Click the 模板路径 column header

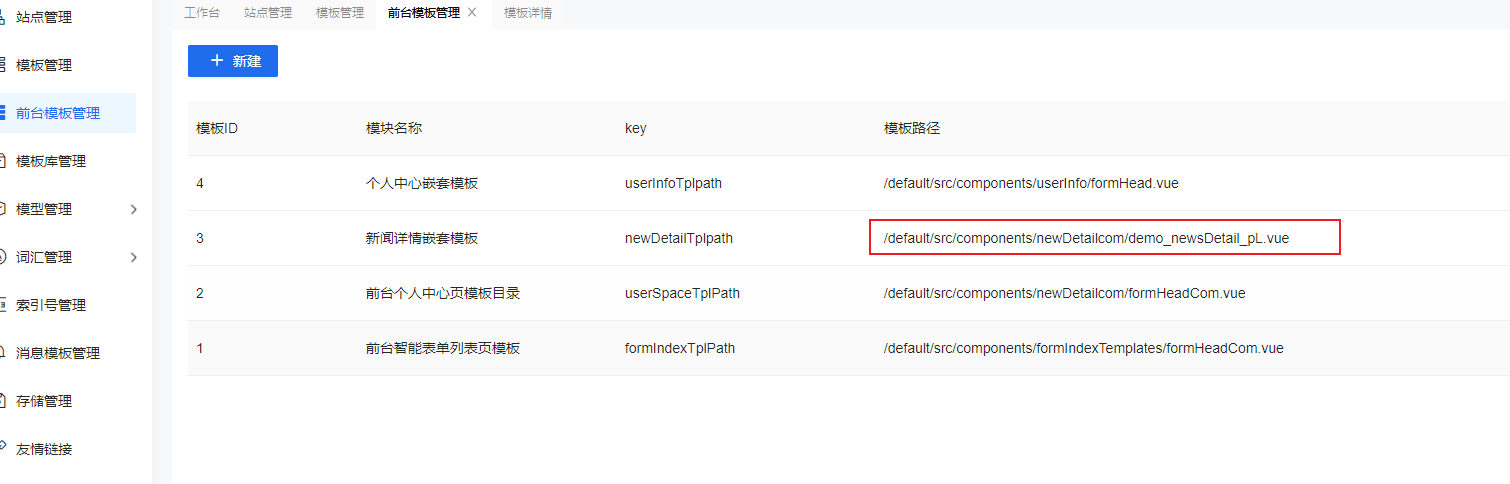click(912, 128)
